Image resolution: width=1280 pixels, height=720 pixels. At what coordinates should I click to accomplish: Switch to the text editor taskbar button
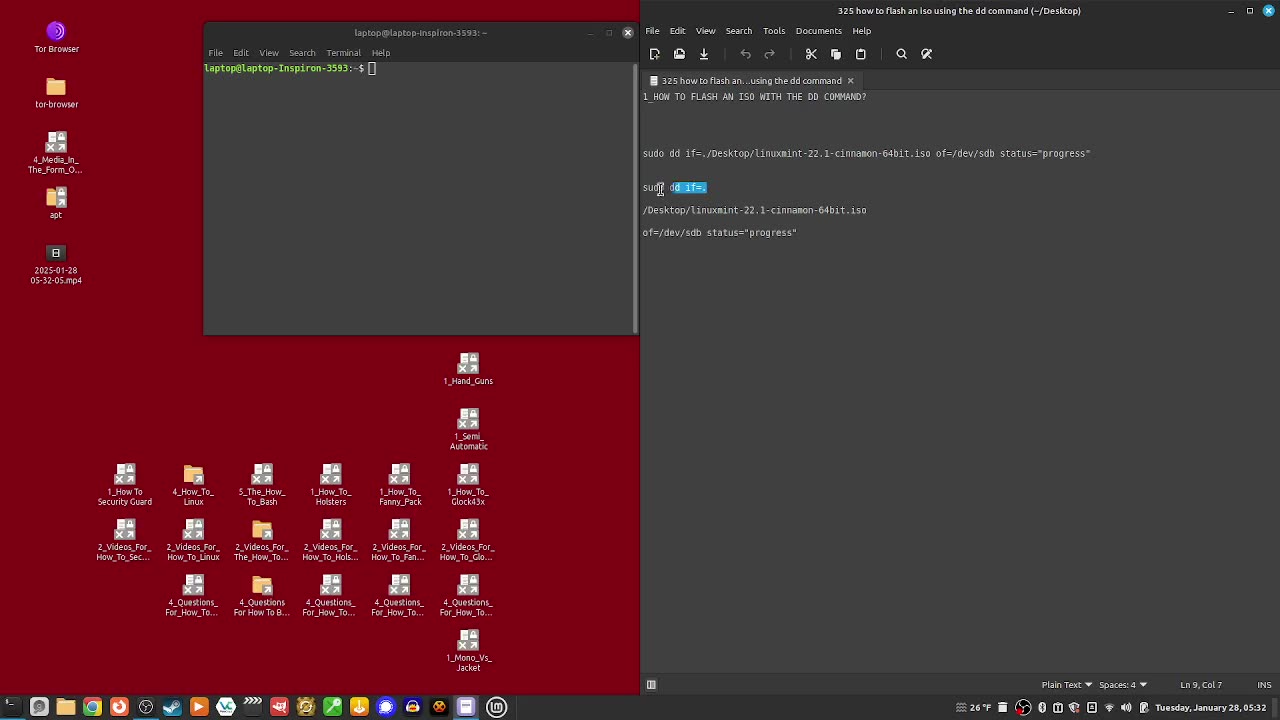466,707
